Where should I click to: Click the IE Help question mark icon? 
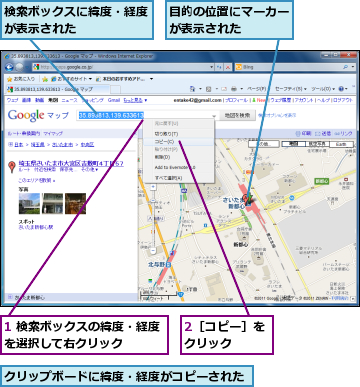pyautogui.click(x=341, y=89)
